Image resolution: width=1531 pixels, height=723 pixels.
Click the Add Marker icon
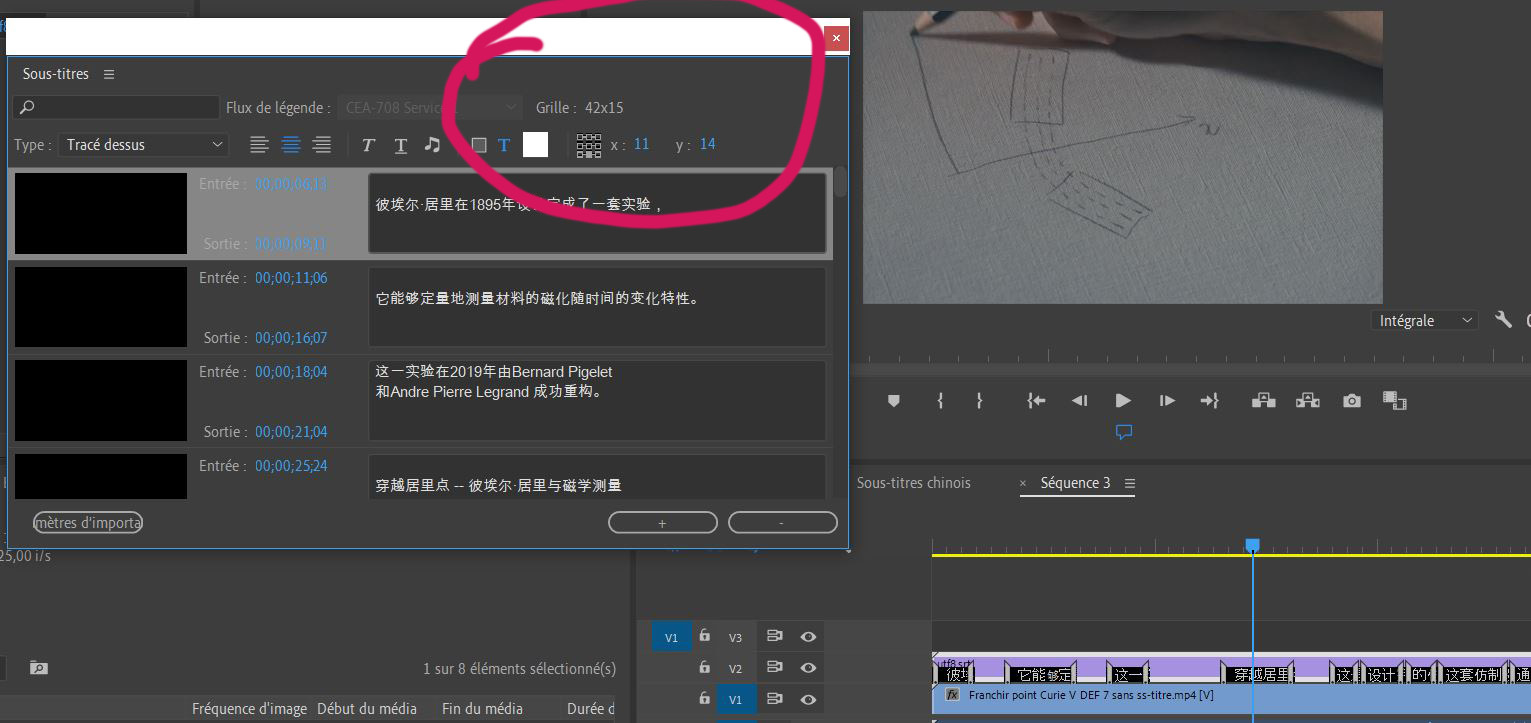pos(894,401)
